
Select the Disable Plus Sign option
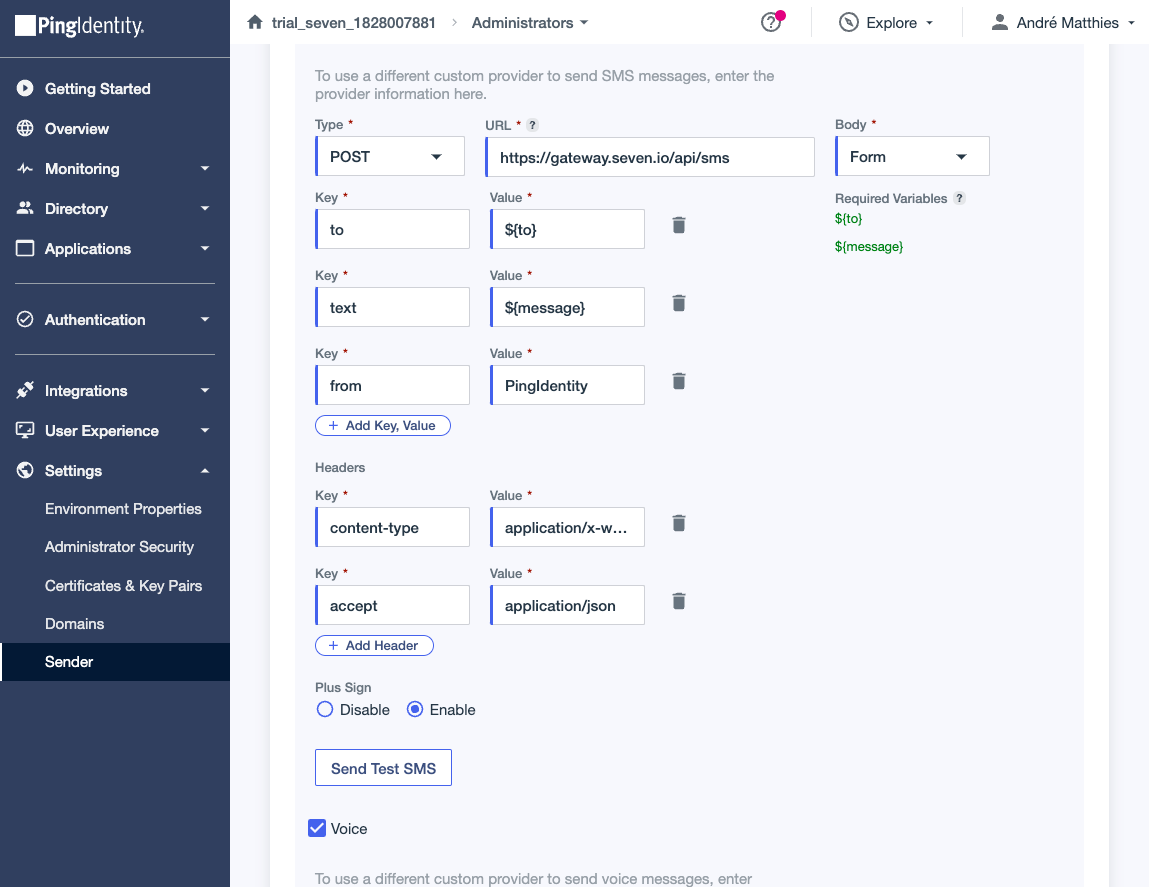pos(324,709)
